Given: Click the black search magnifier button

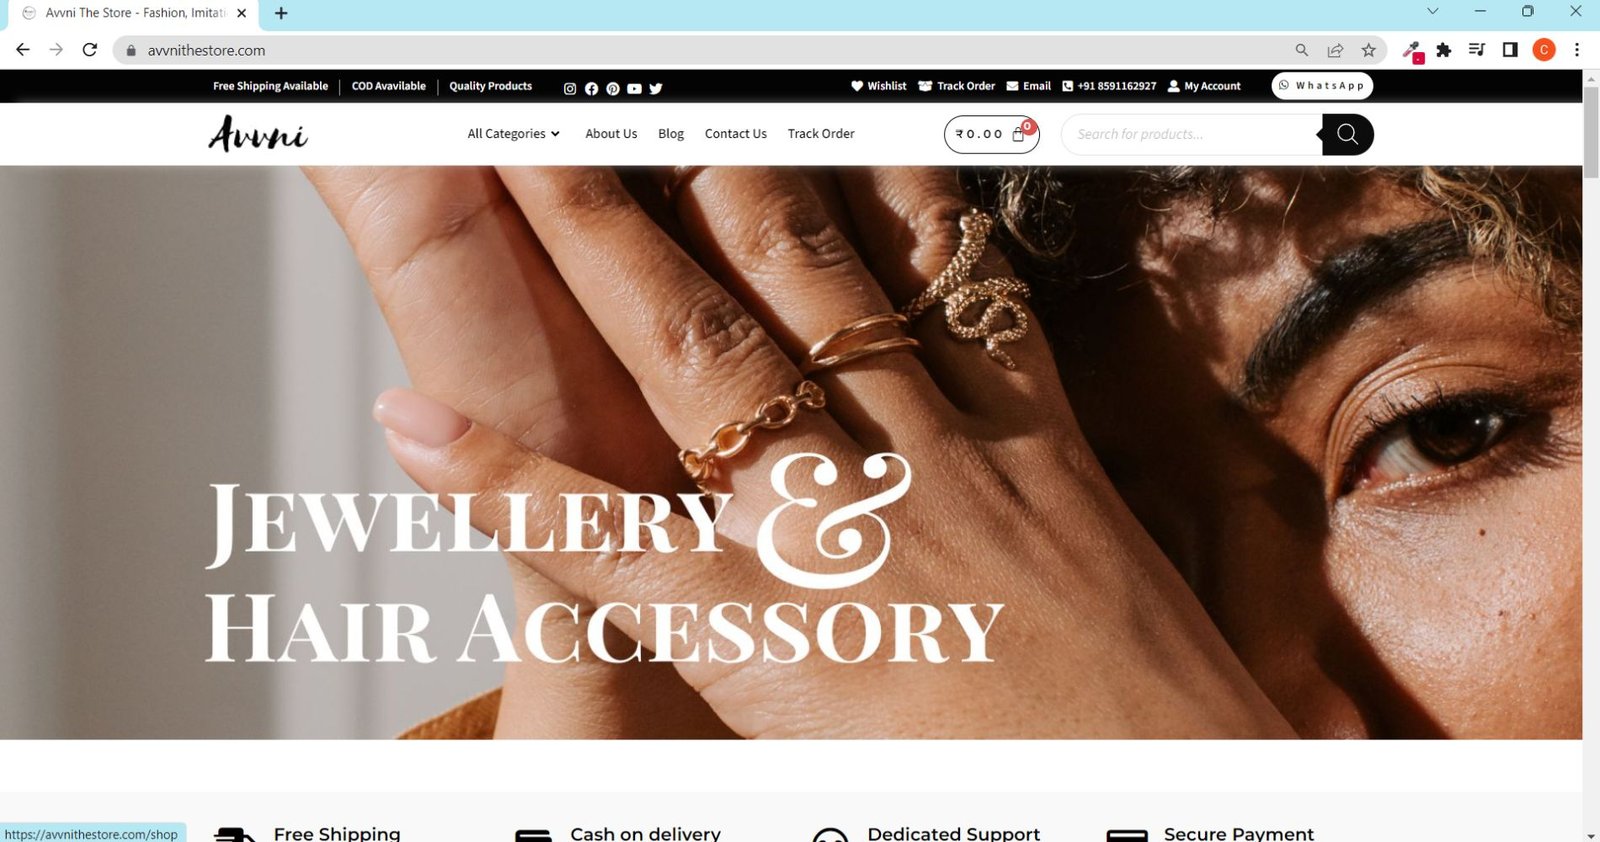Looking at the screenshot, I should click(x=1347, y=134).
